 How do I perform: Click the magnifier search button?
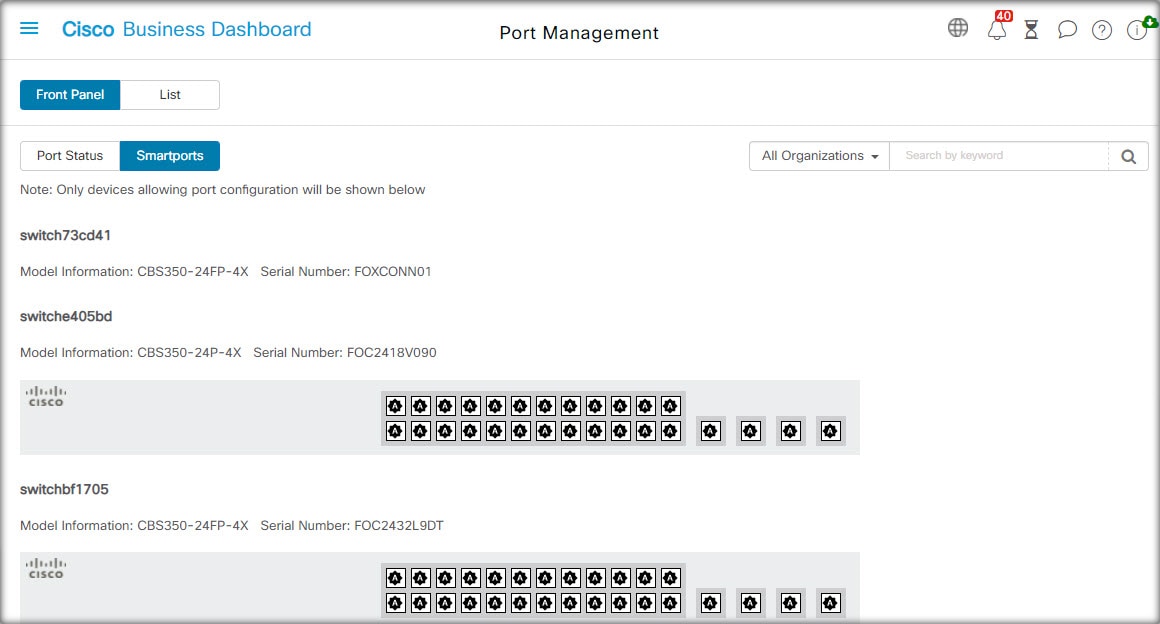(x=1128, y=156)
